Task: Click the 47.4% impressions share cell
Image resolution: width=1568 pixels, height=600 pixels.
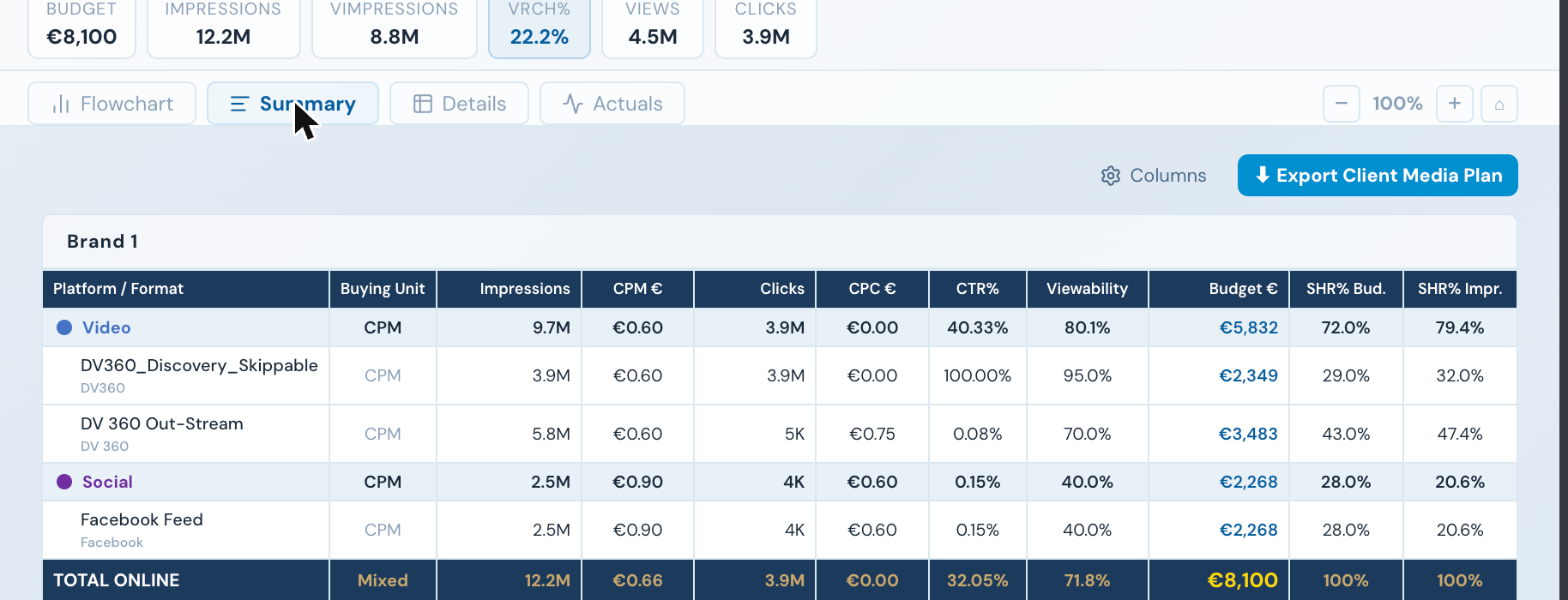Action: [1460, 434]
